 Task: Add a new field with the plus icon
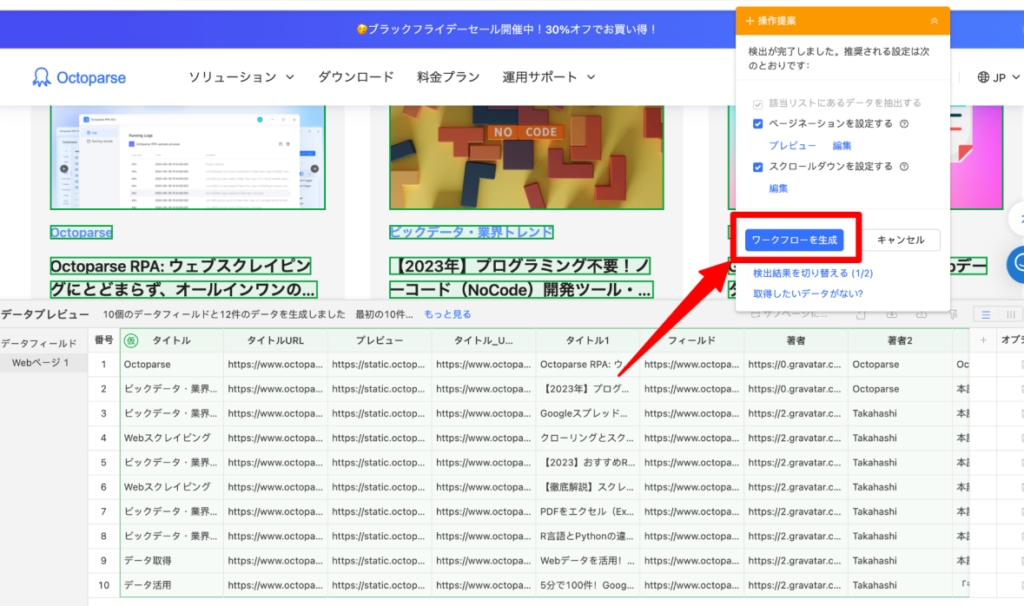[x=983, y=340]
